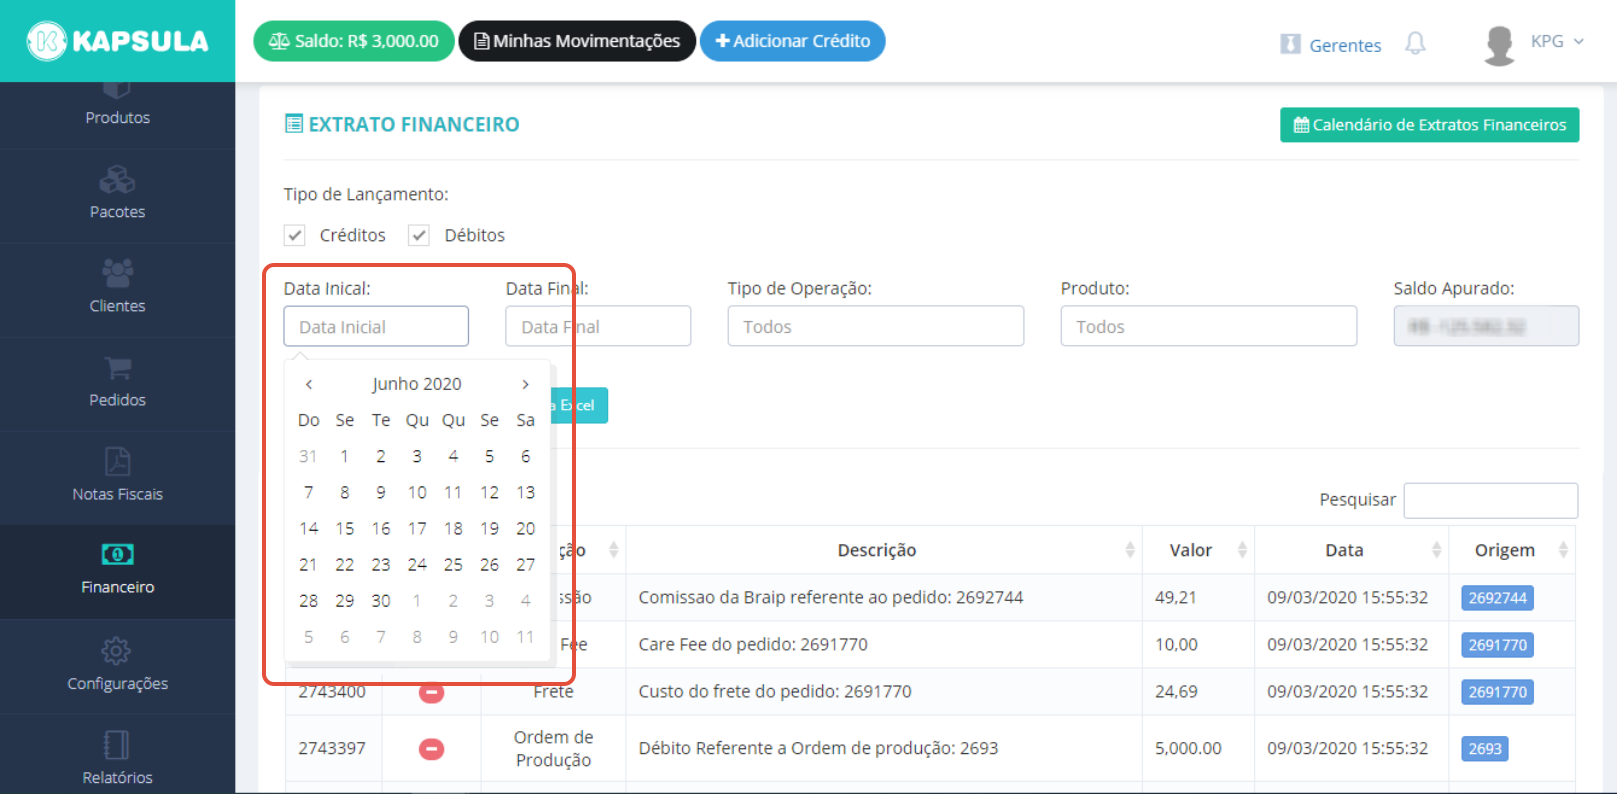Click the Kapsula logo

click(117, 41)
